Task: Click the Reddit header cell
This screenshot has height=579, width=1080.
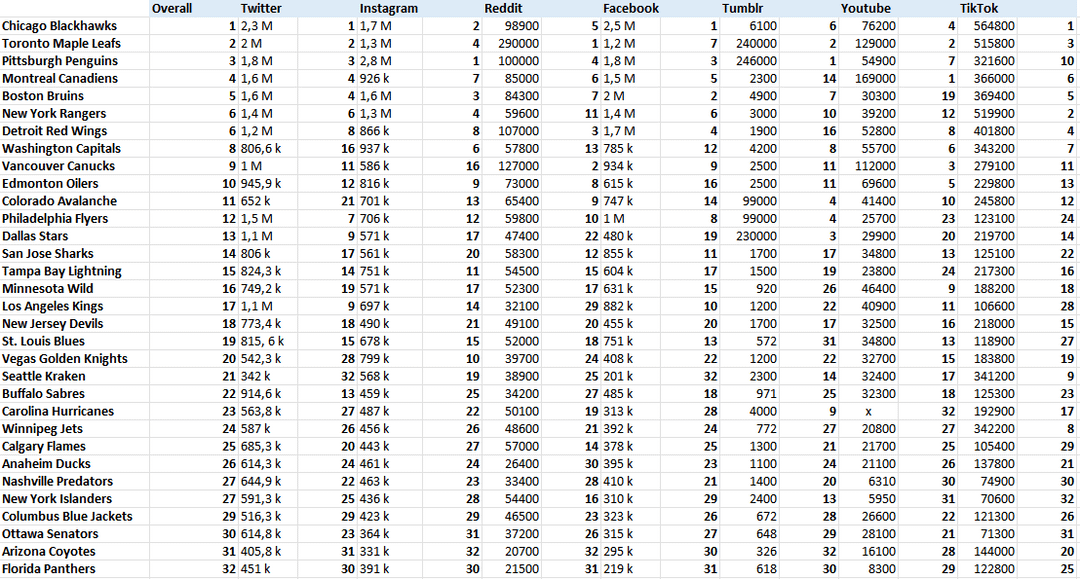Action: click(503, 9)
